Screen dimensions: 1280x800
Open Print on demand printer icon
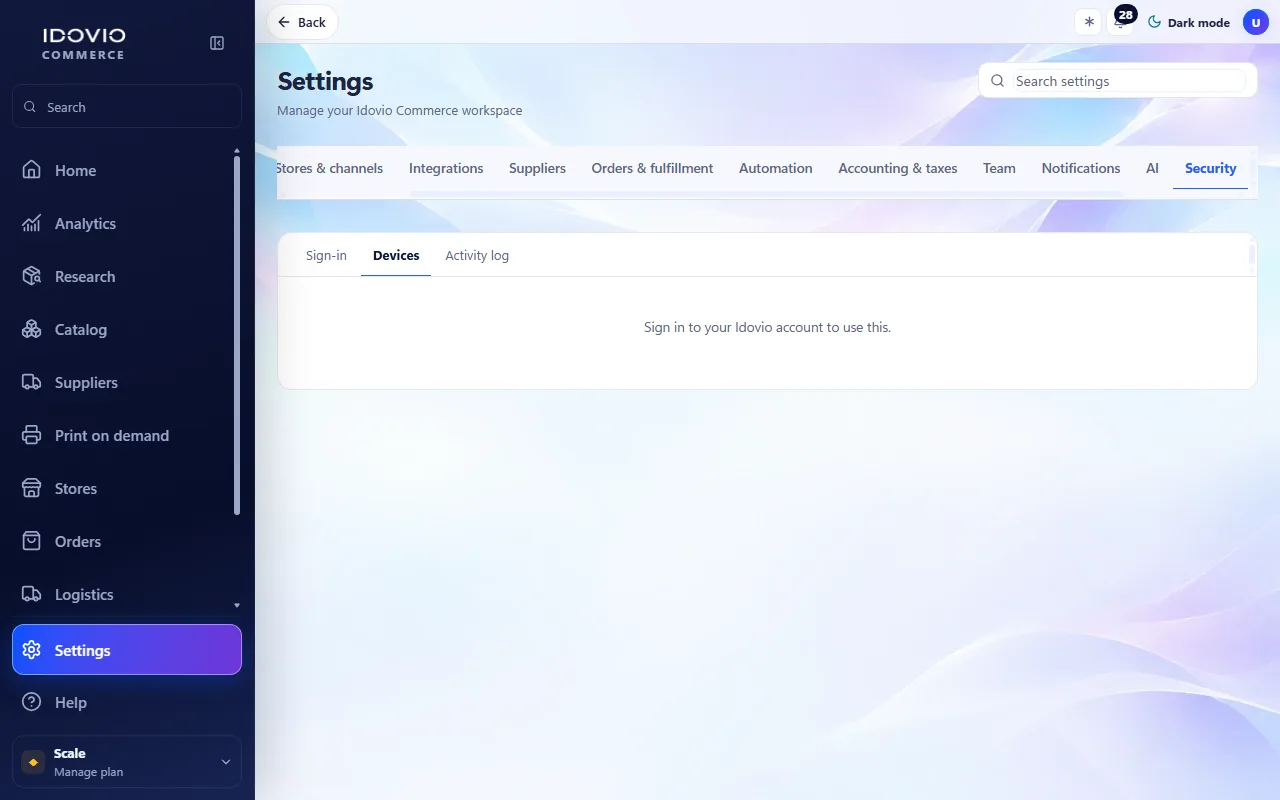click(x=32, y=435)
